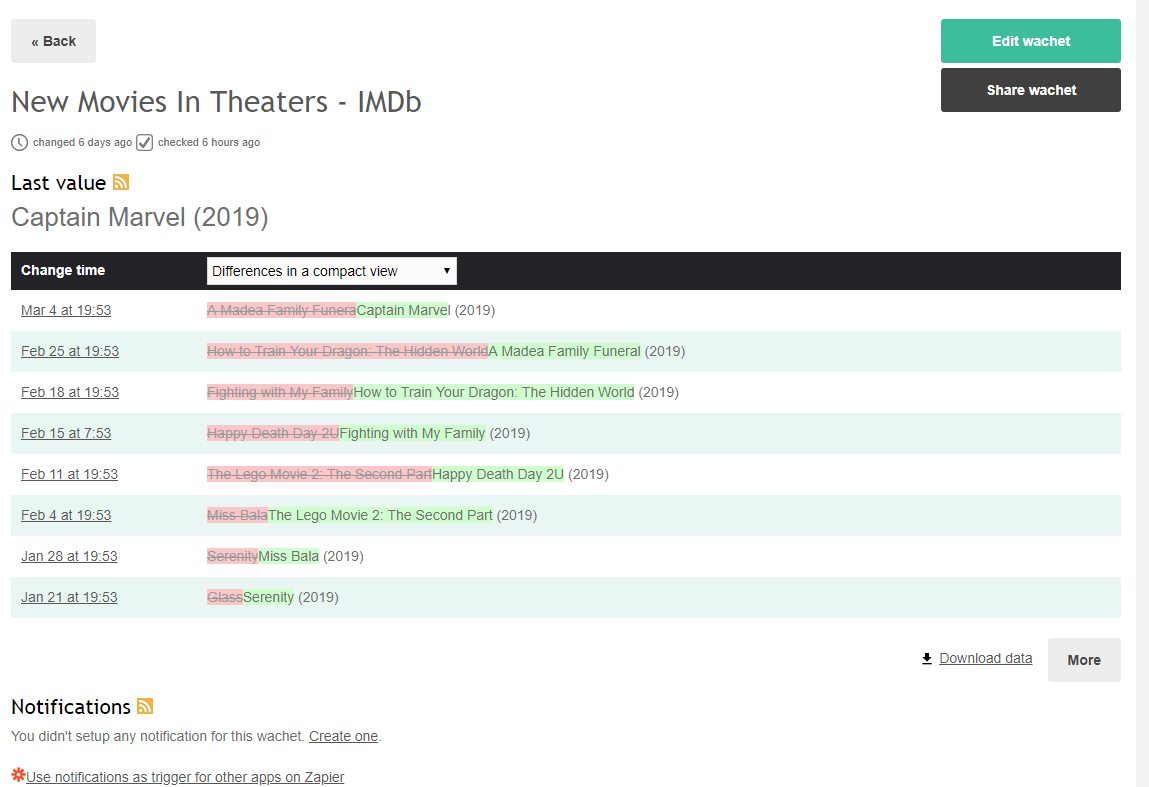
Task: Follow the 'Create one' notification link
Action: tap(344, 736)
